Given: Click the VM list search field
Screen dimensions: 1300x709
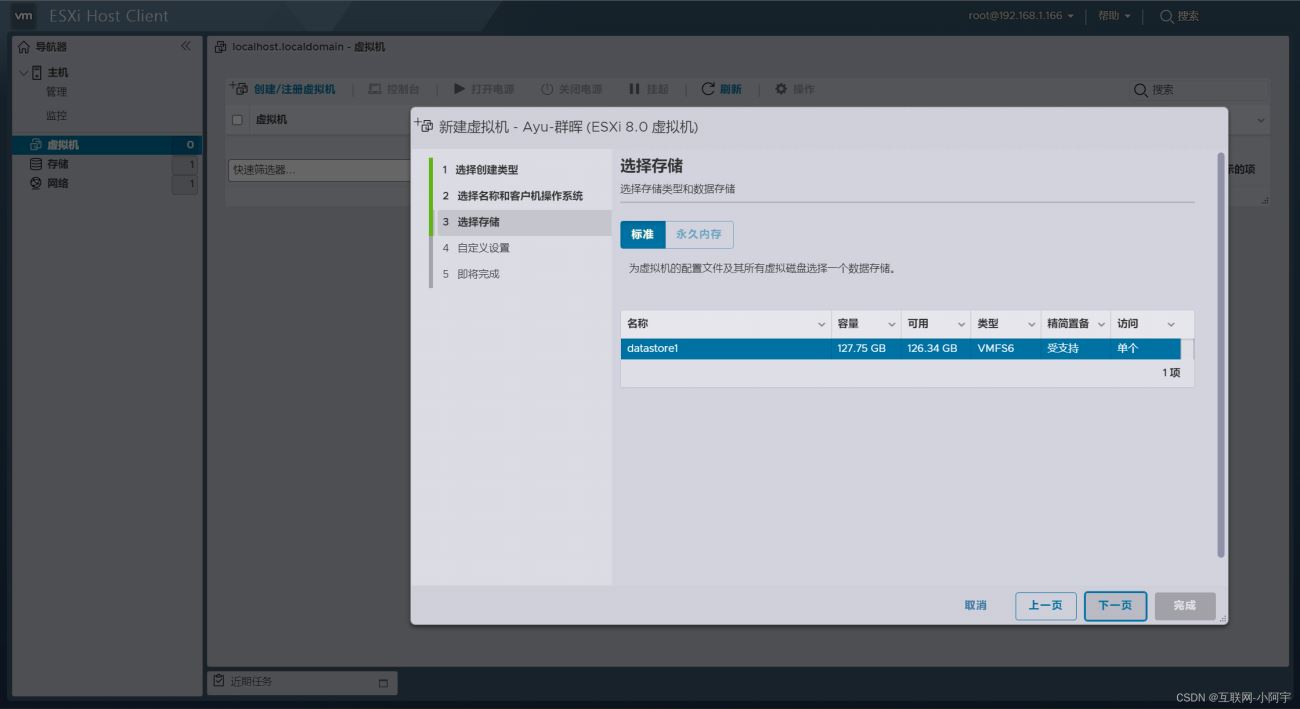Looking at the screenshot, I should pyautogui.click(x=1198, y=90).
